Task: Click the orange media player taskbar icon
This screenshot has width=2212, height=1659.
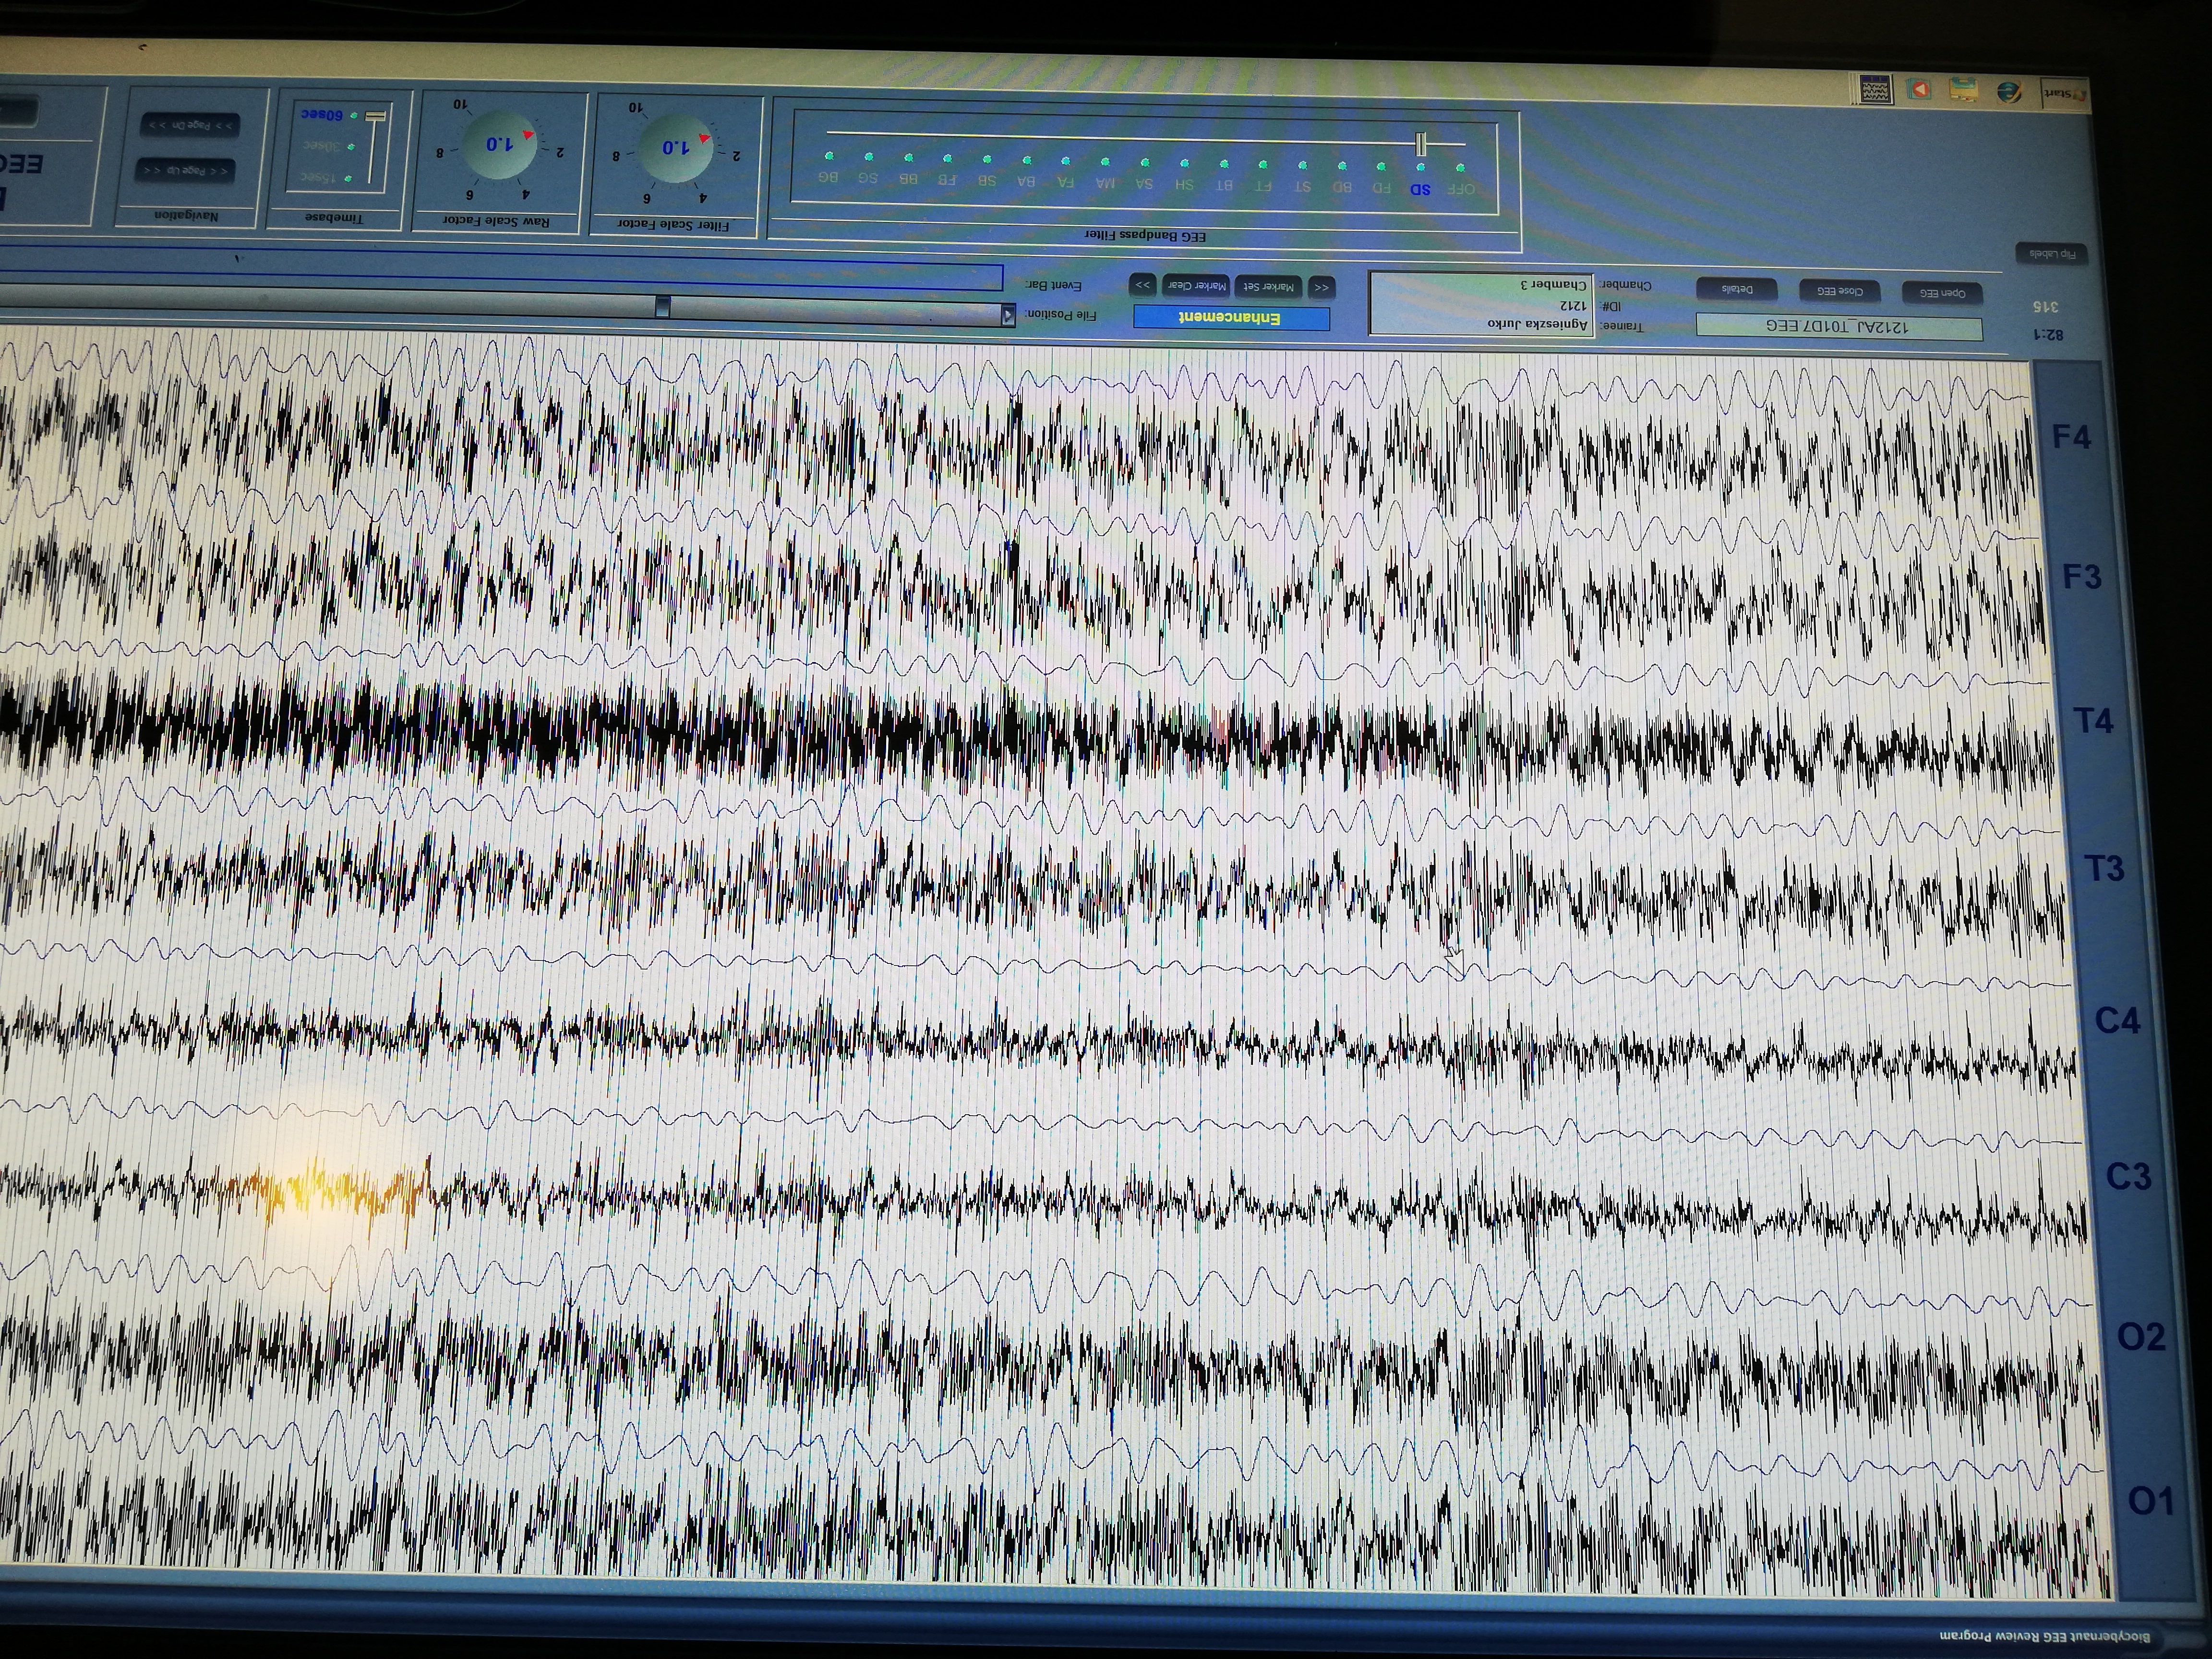Action: [x=1919, y=90]
